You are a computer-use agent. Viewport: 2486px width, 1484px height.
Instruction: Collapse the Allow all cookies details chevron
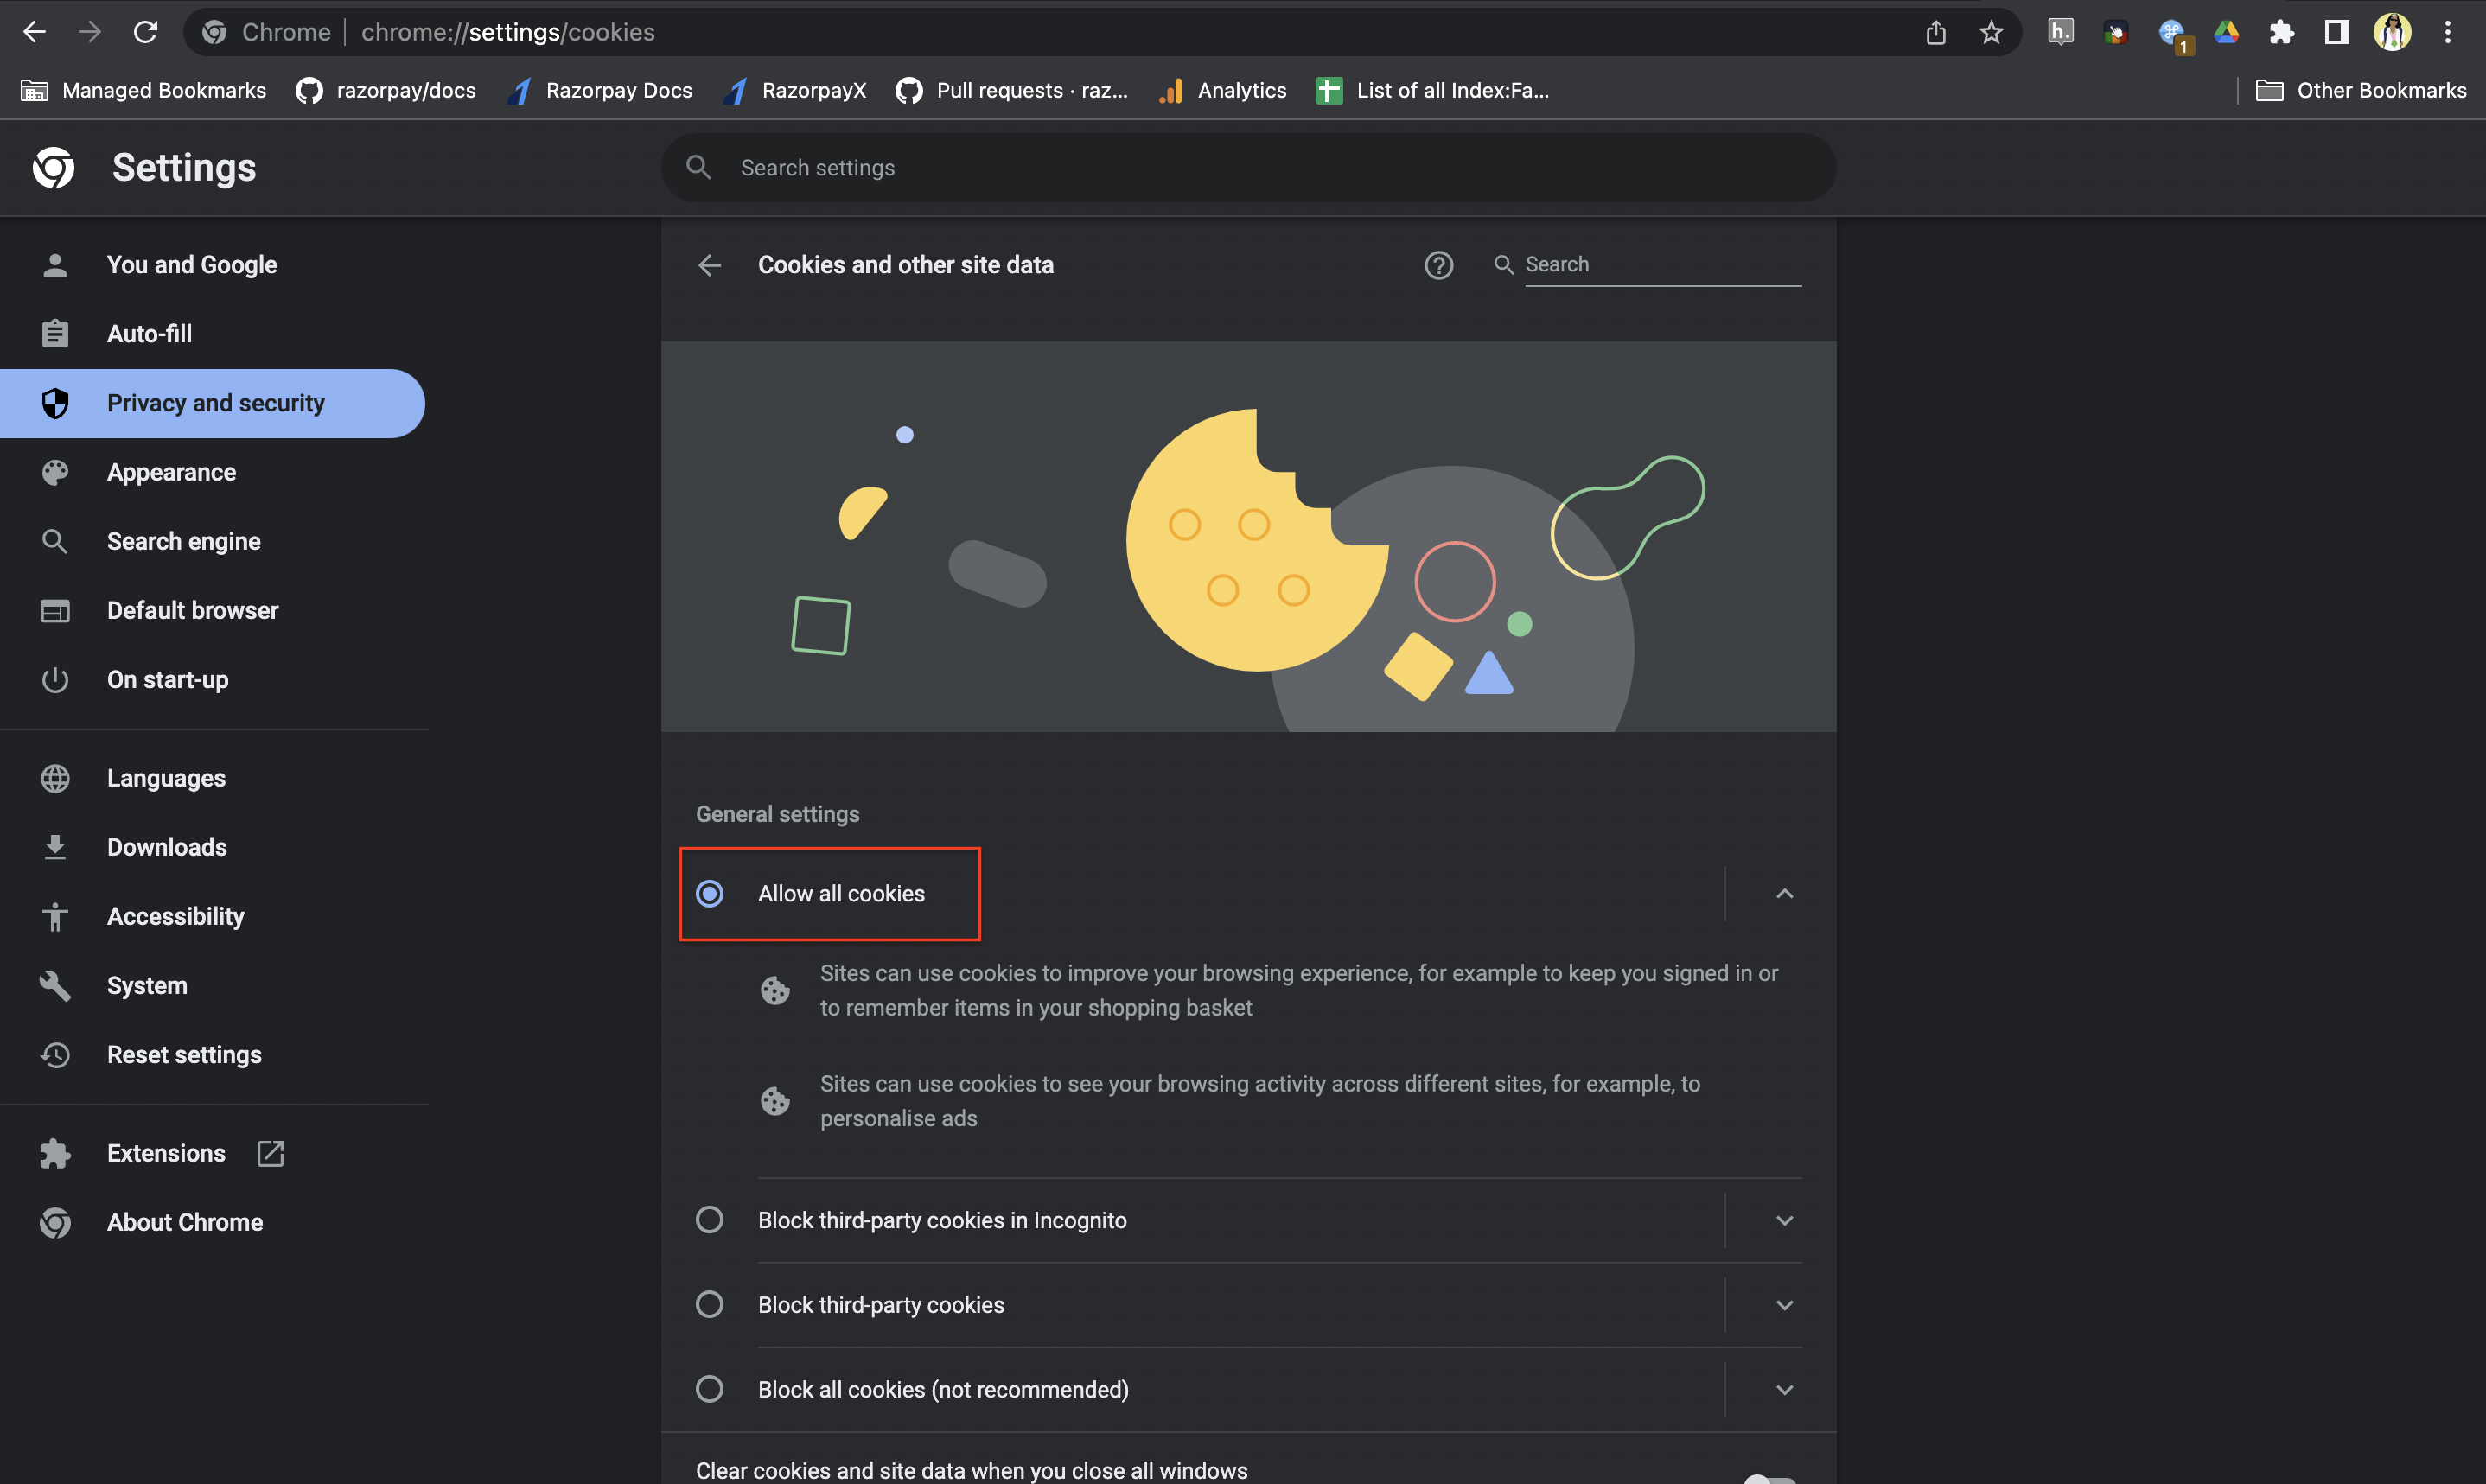coord(1784,894)
